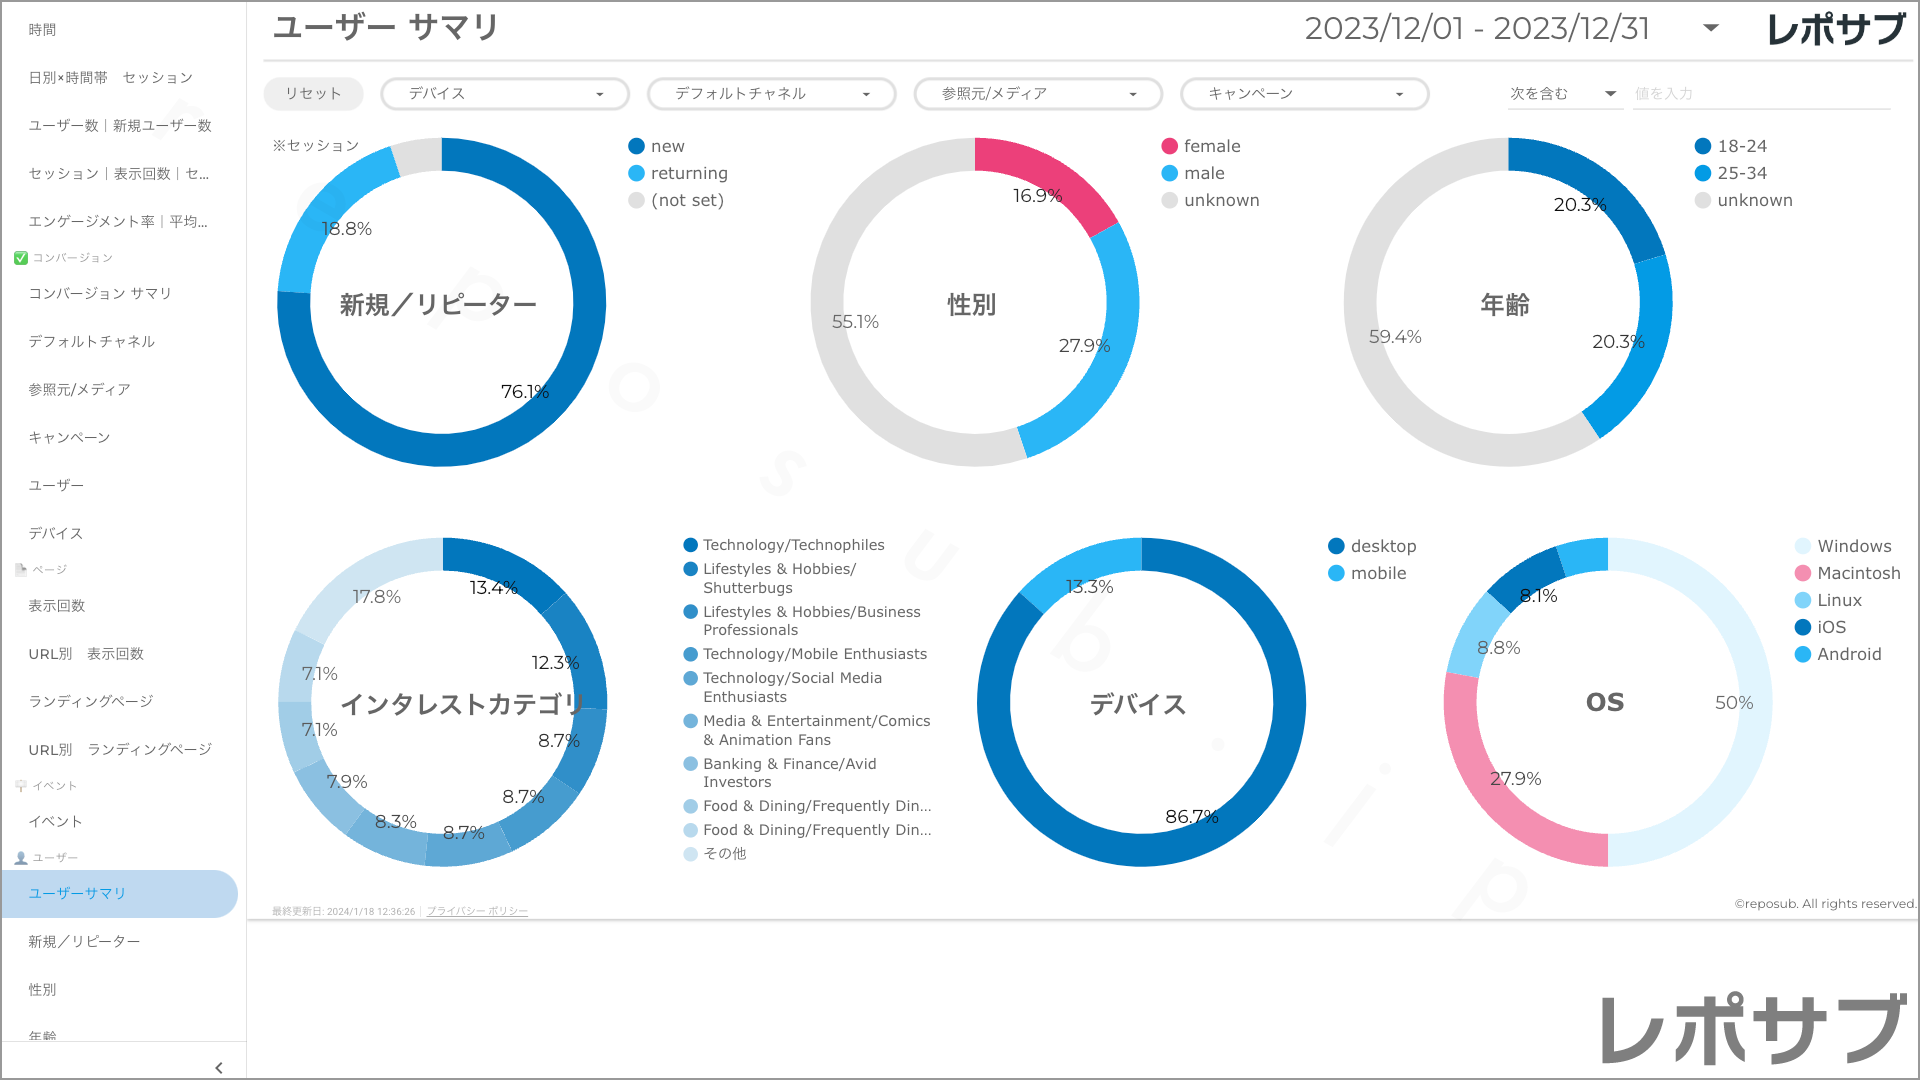Open the デバイス filter dropdown
The image size is (1920, 1080).
tap(505, 94)
